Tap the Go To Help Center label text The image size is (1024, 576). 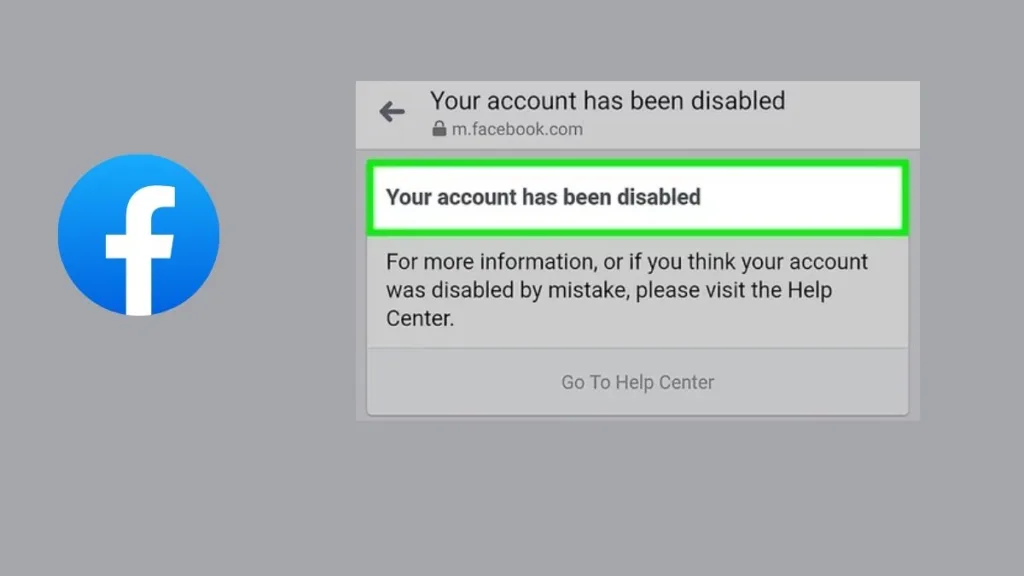(637, 382)
